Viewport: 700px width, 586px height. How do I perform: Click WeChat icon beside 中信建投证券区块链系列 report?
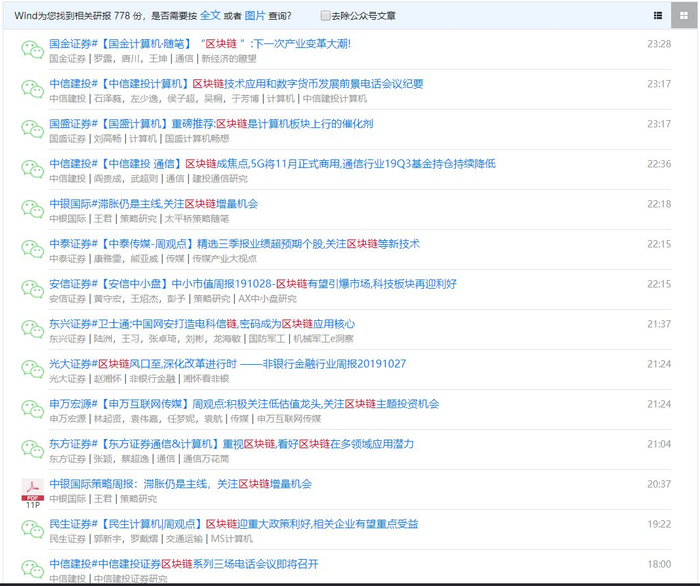33,569
